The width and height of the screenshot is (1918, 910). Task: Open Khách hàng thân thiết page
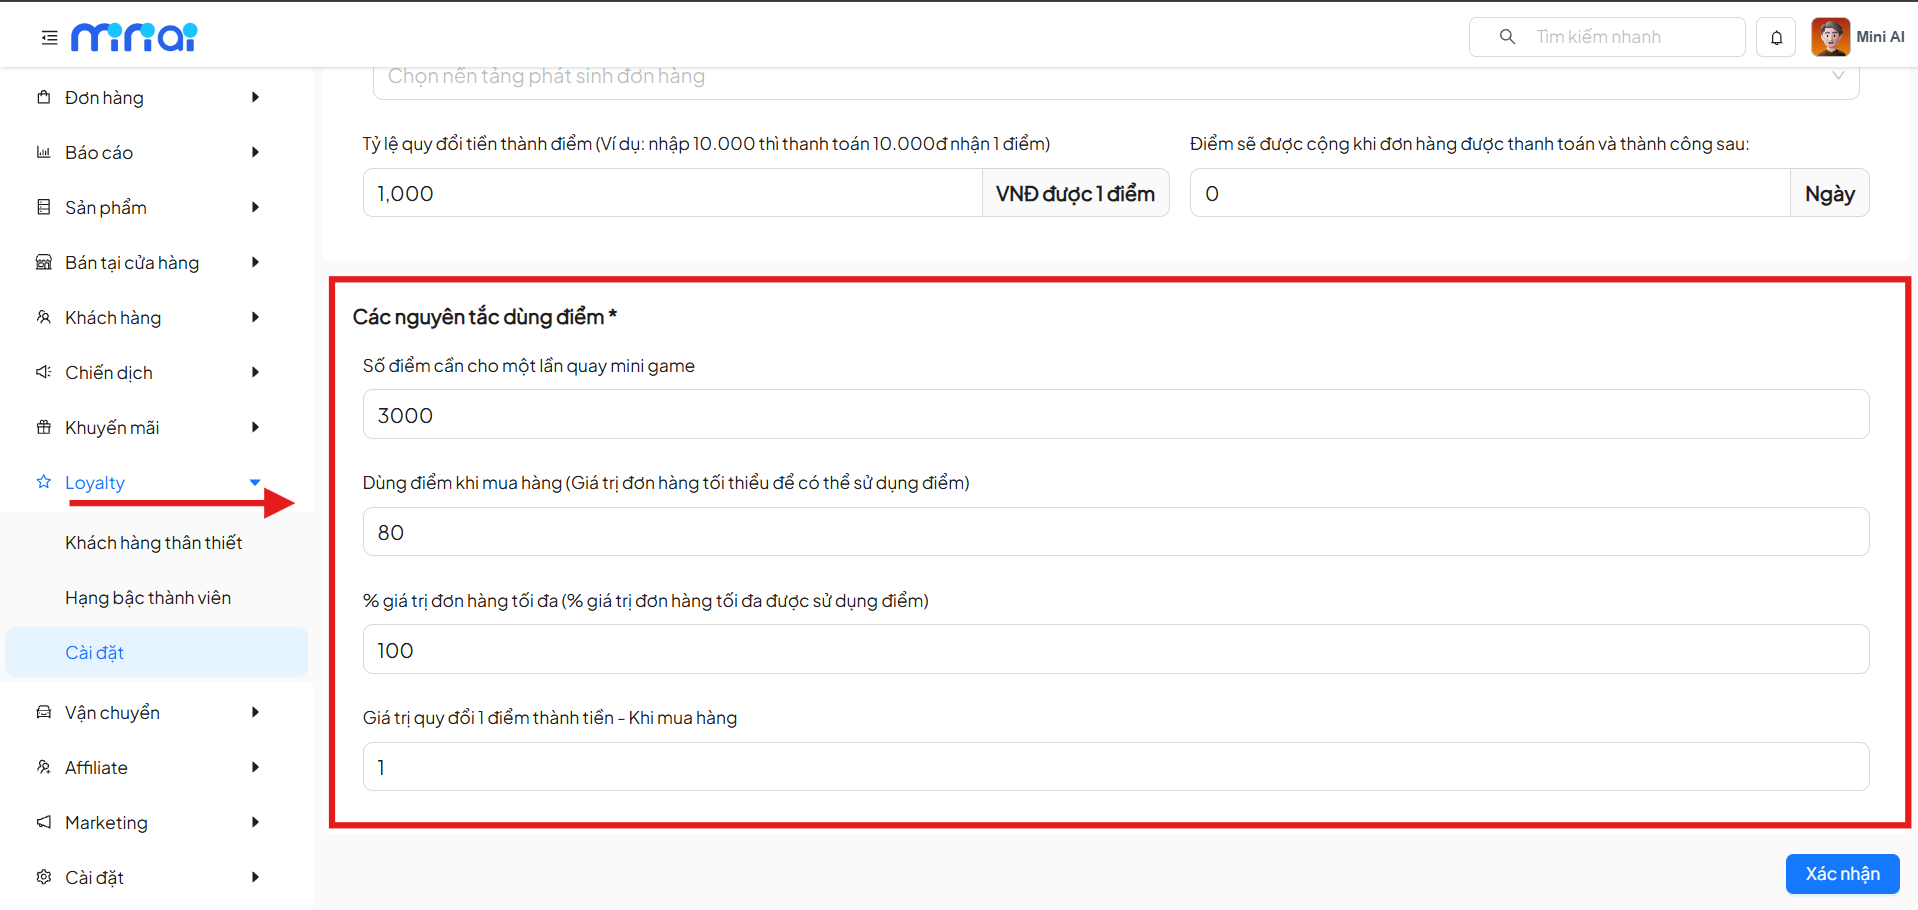tap(154, 542)
